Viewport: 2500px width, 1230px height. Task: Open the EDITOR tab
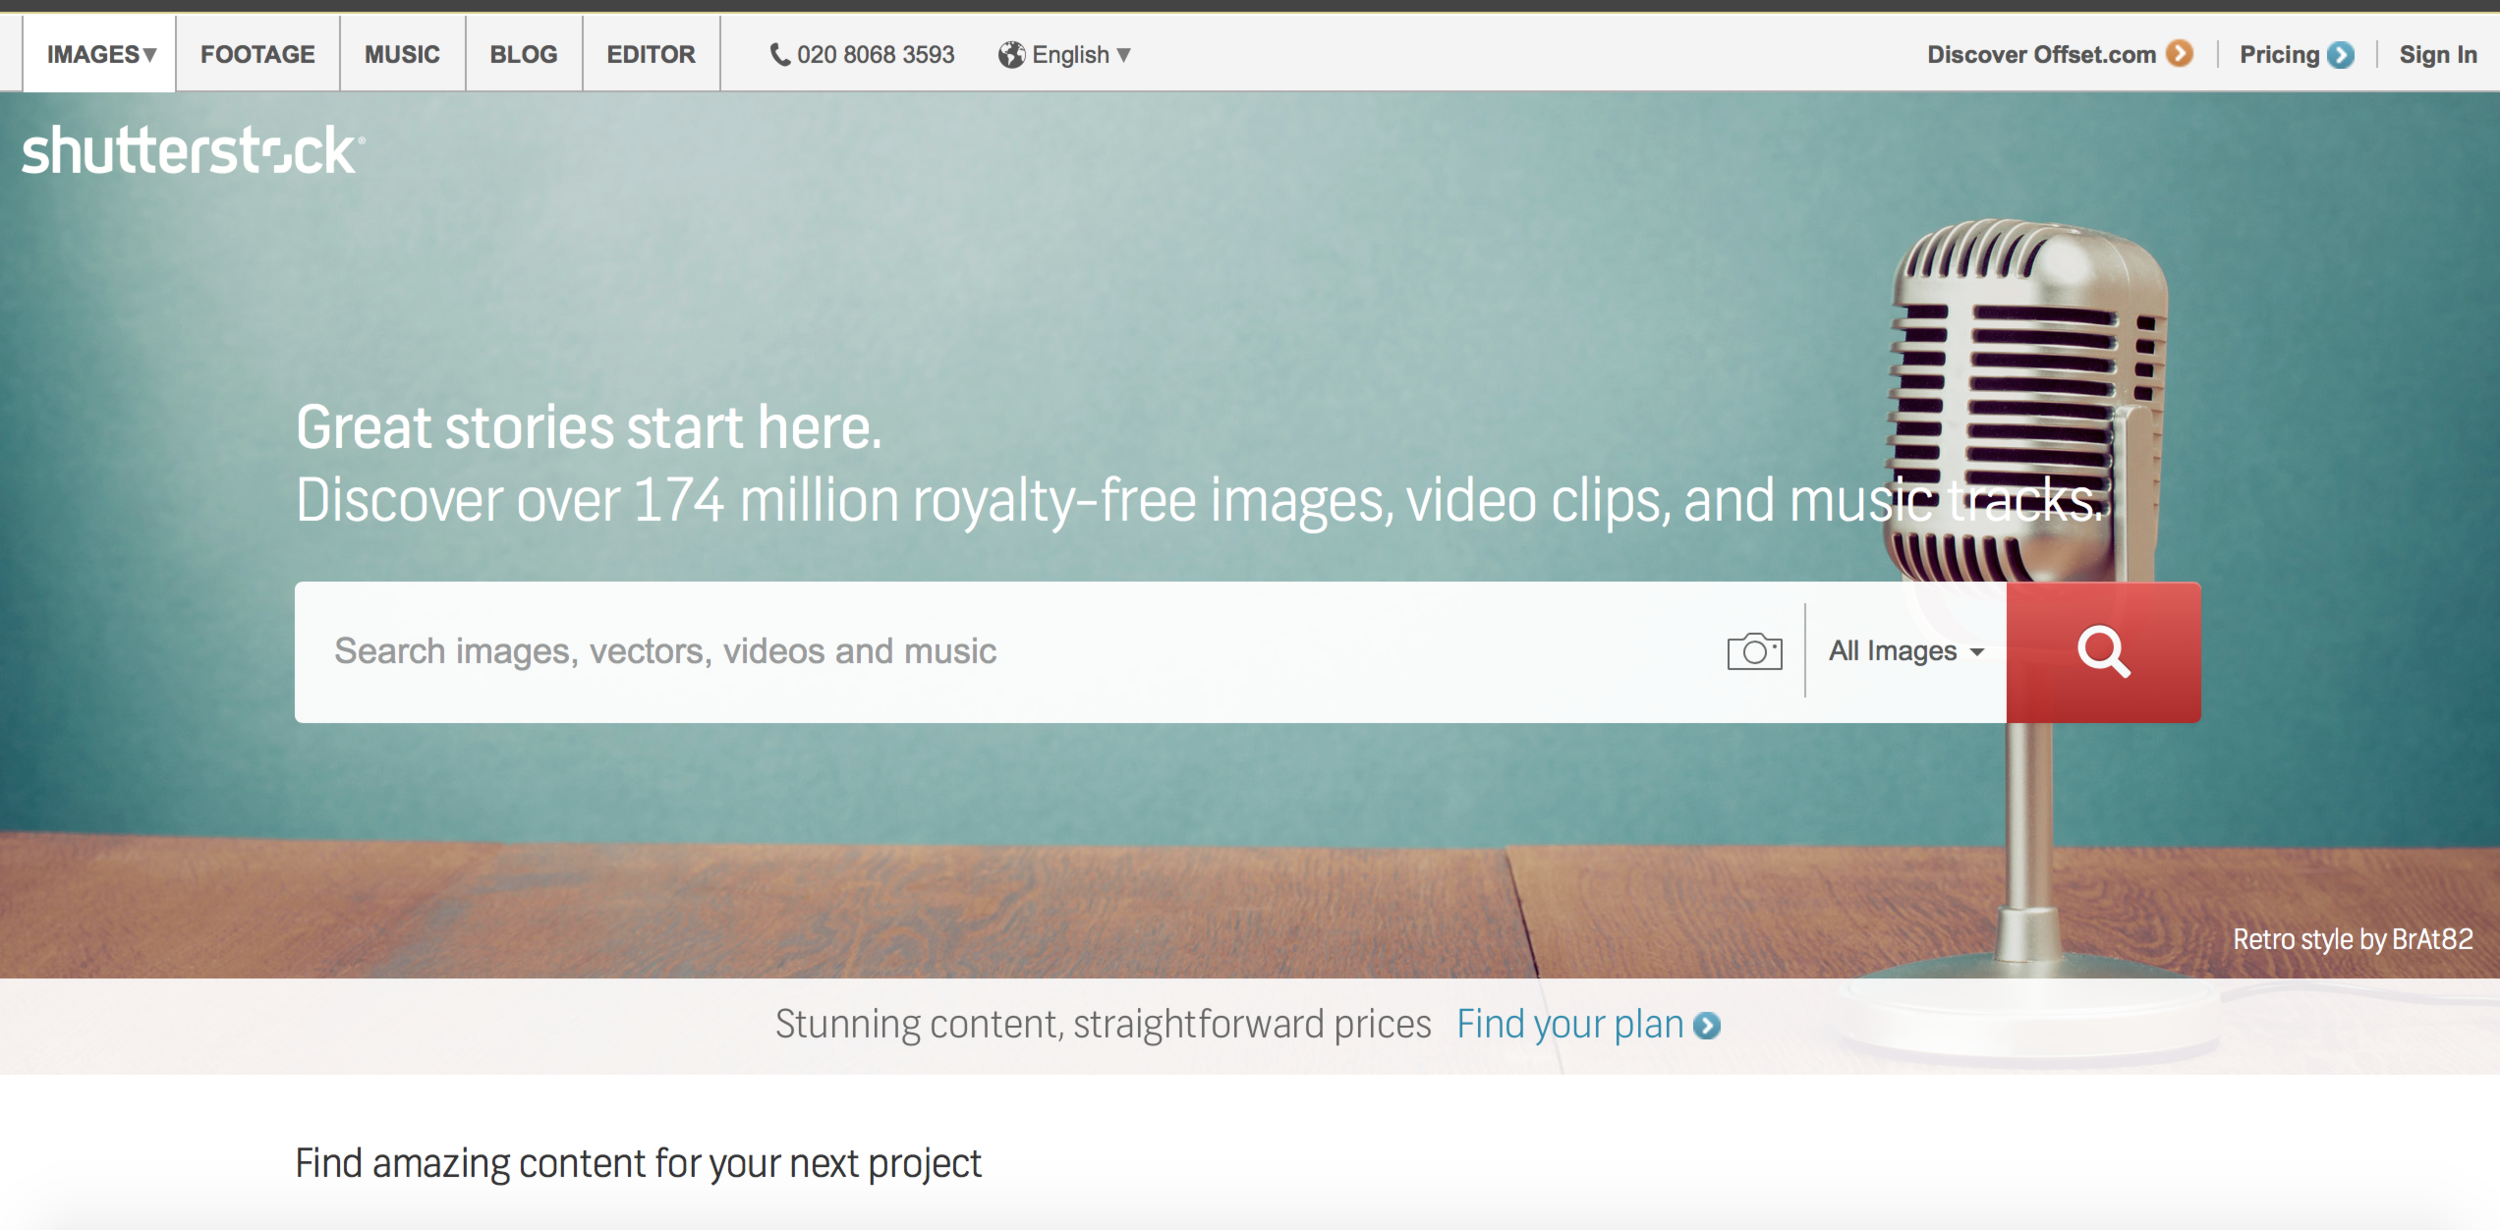(x=650, y=55)
